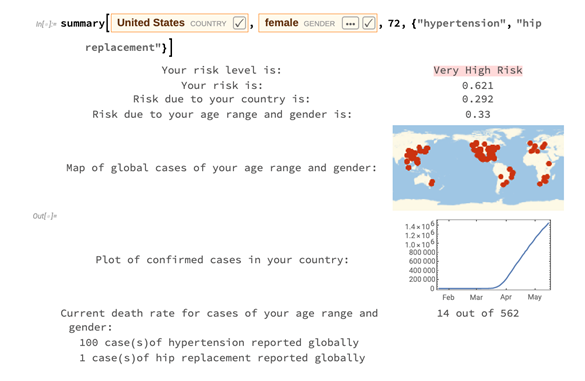The width and height of the screenshot is (585, 381).
Task: Click the risk value 0.621
Action: click(x=478, y=86)
